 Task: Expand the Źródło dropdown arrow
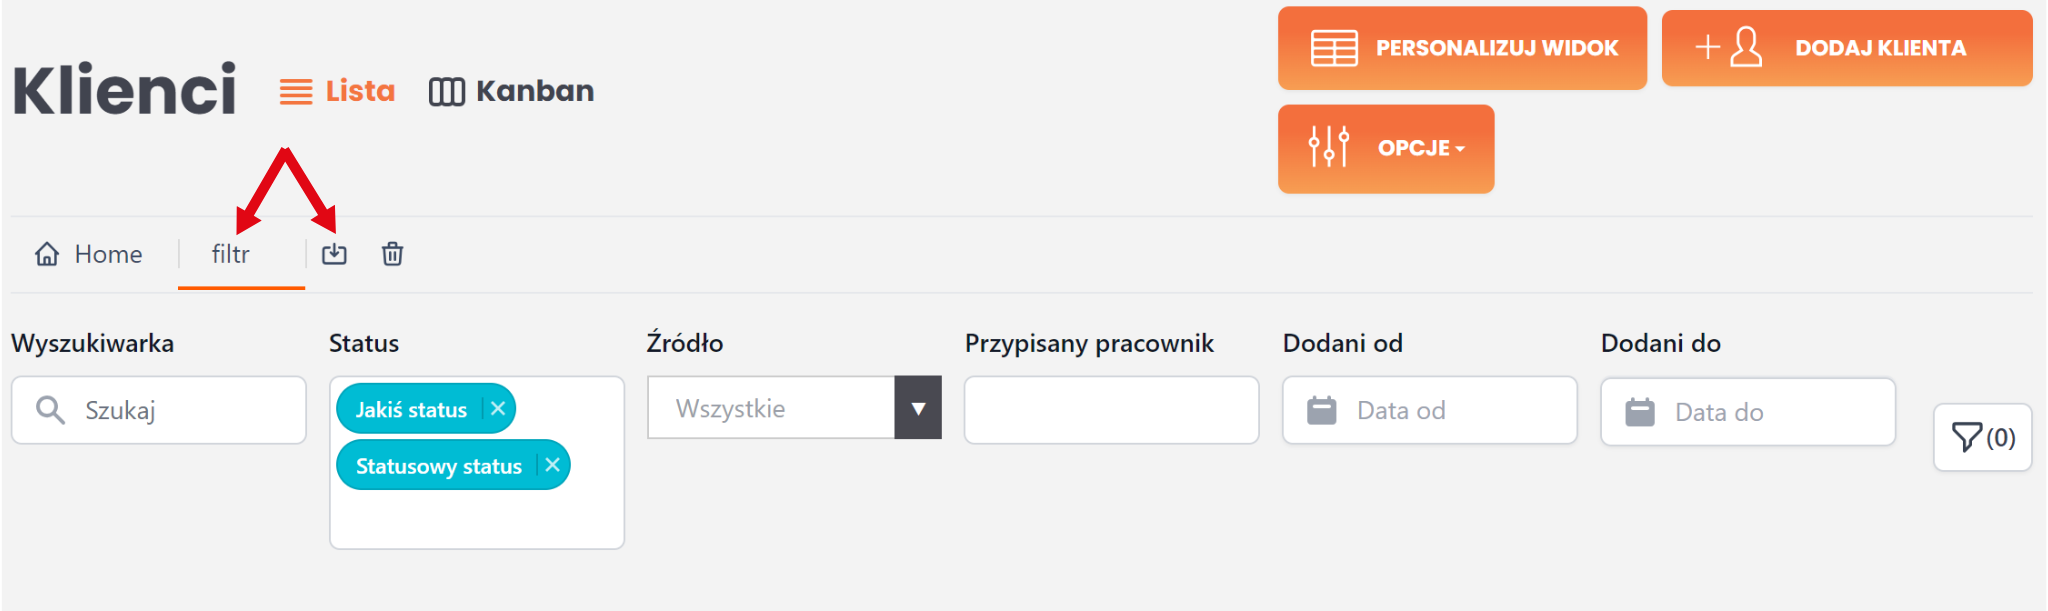coord(918,408)
